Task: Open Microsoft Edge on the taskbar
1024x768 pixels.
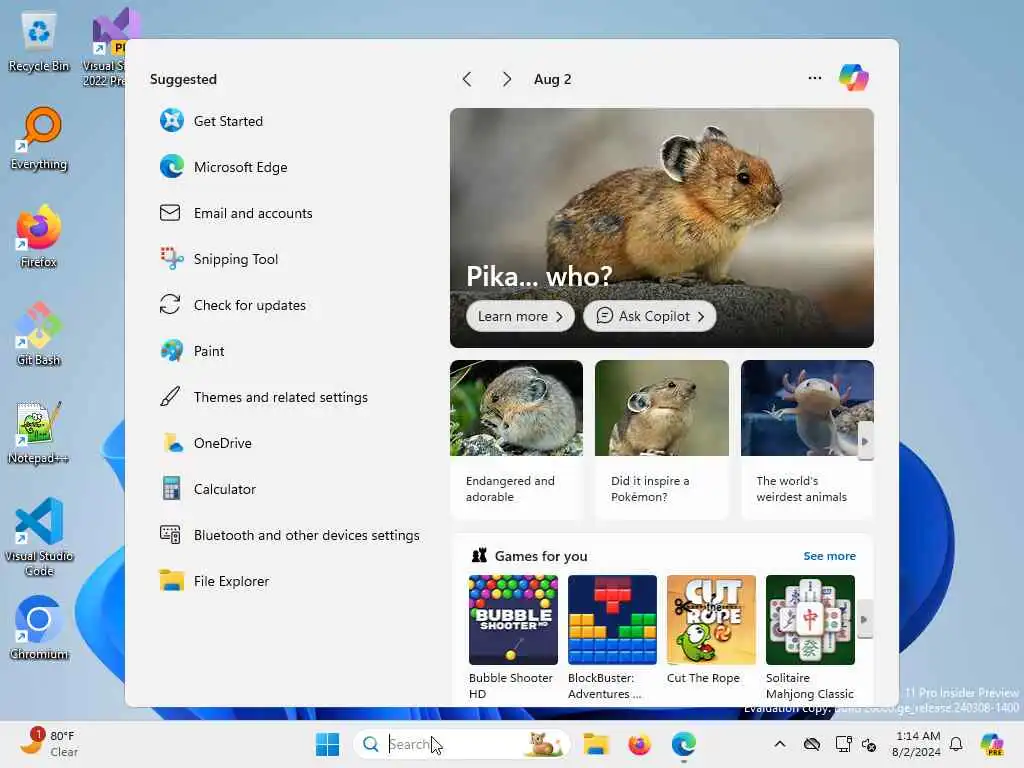Action: point(683,744)
